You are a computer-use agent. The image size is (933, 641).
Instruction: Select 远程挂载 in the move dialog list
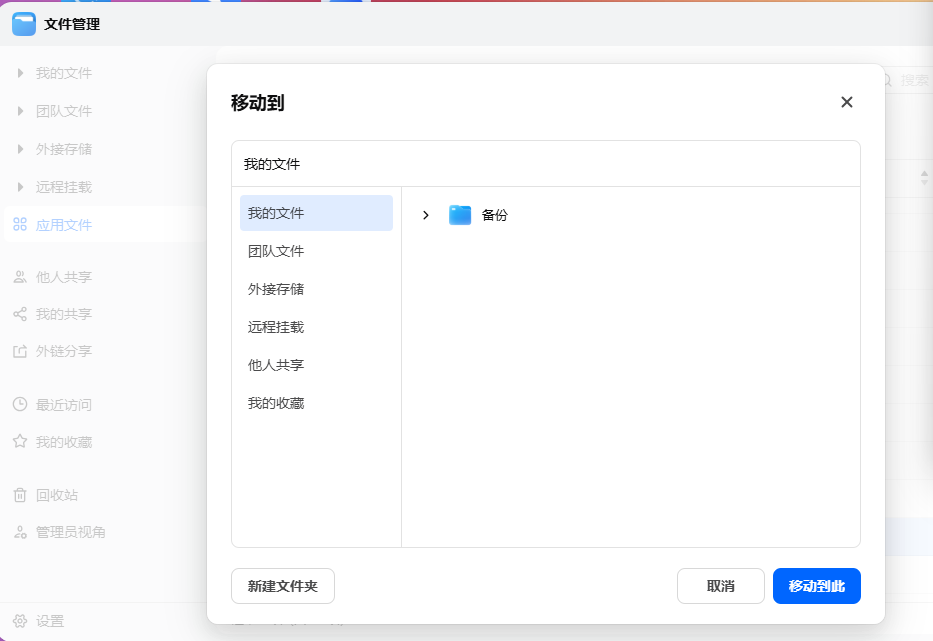(276, 327)
